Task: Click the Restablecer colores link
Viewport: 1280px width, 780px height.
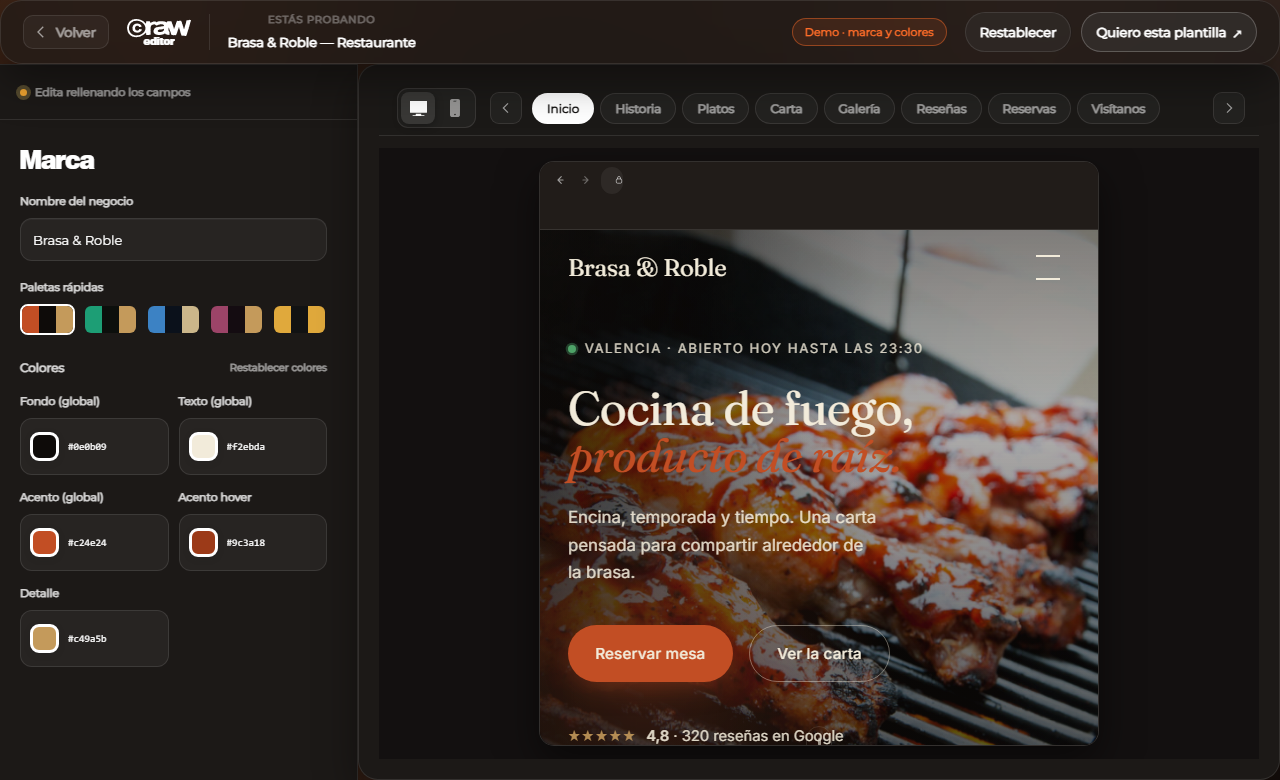Action: tap(278, 368)
